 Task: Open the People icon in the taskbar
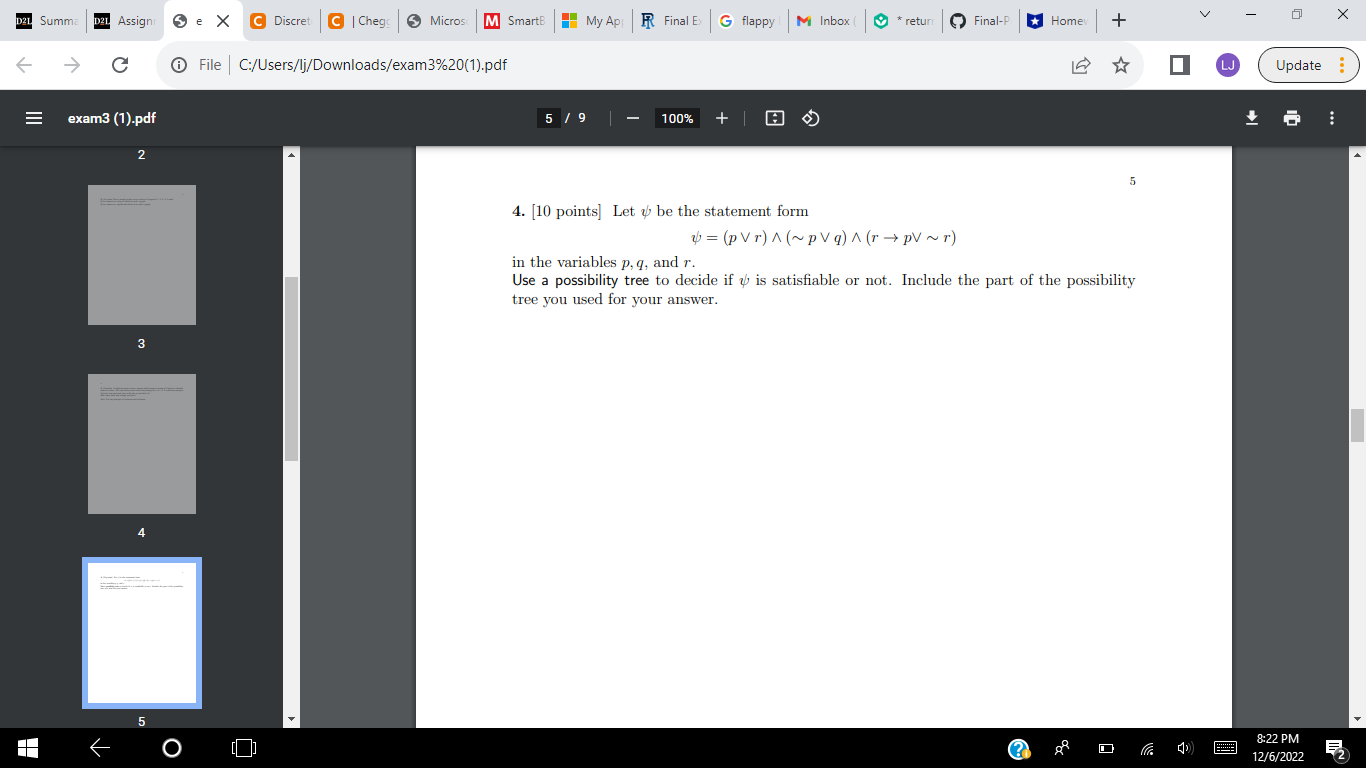pyautogui.click(x=1063, y=747)
